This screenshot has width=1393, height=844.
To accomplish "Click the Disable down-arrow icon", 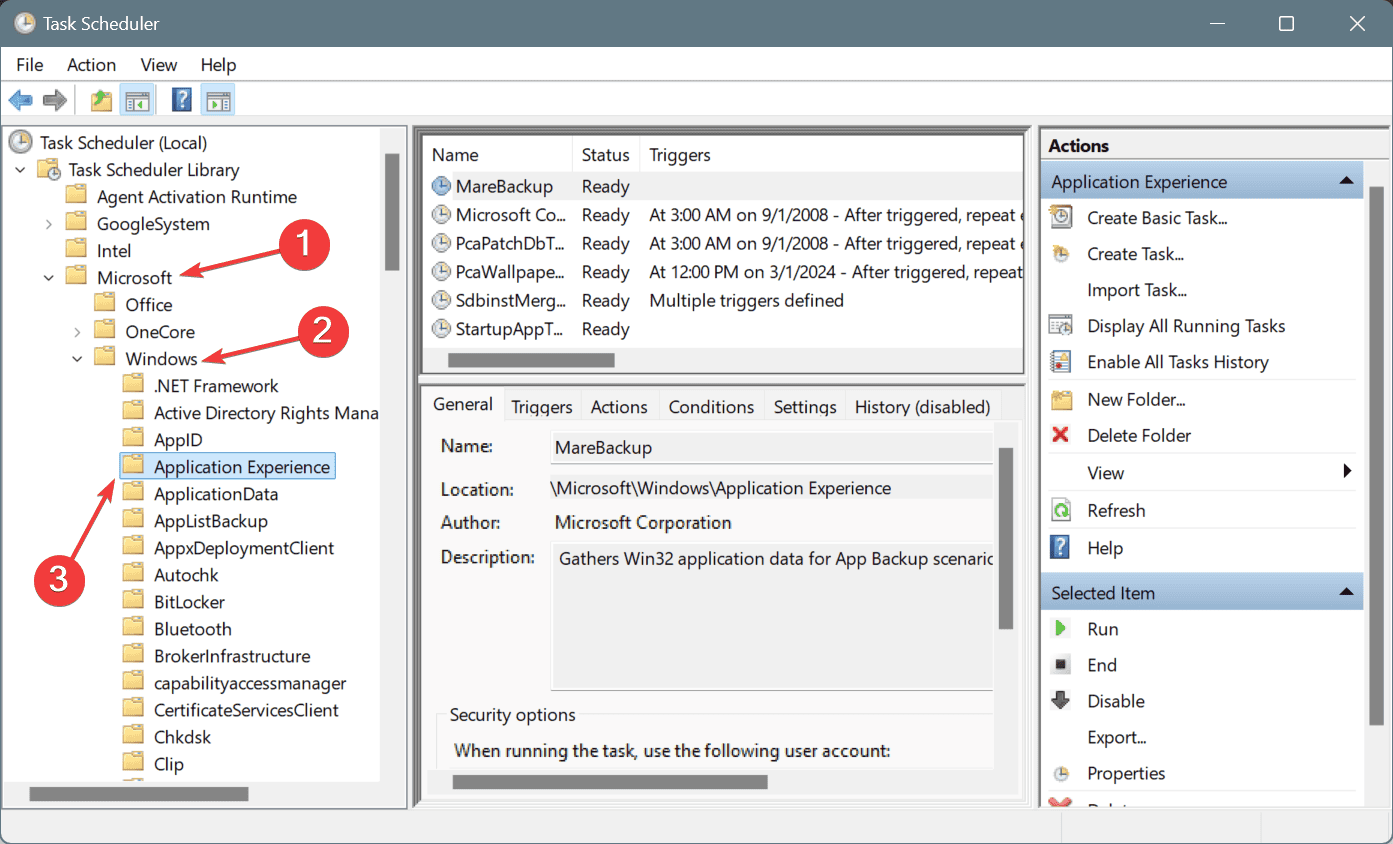I will click(1061, 701).
